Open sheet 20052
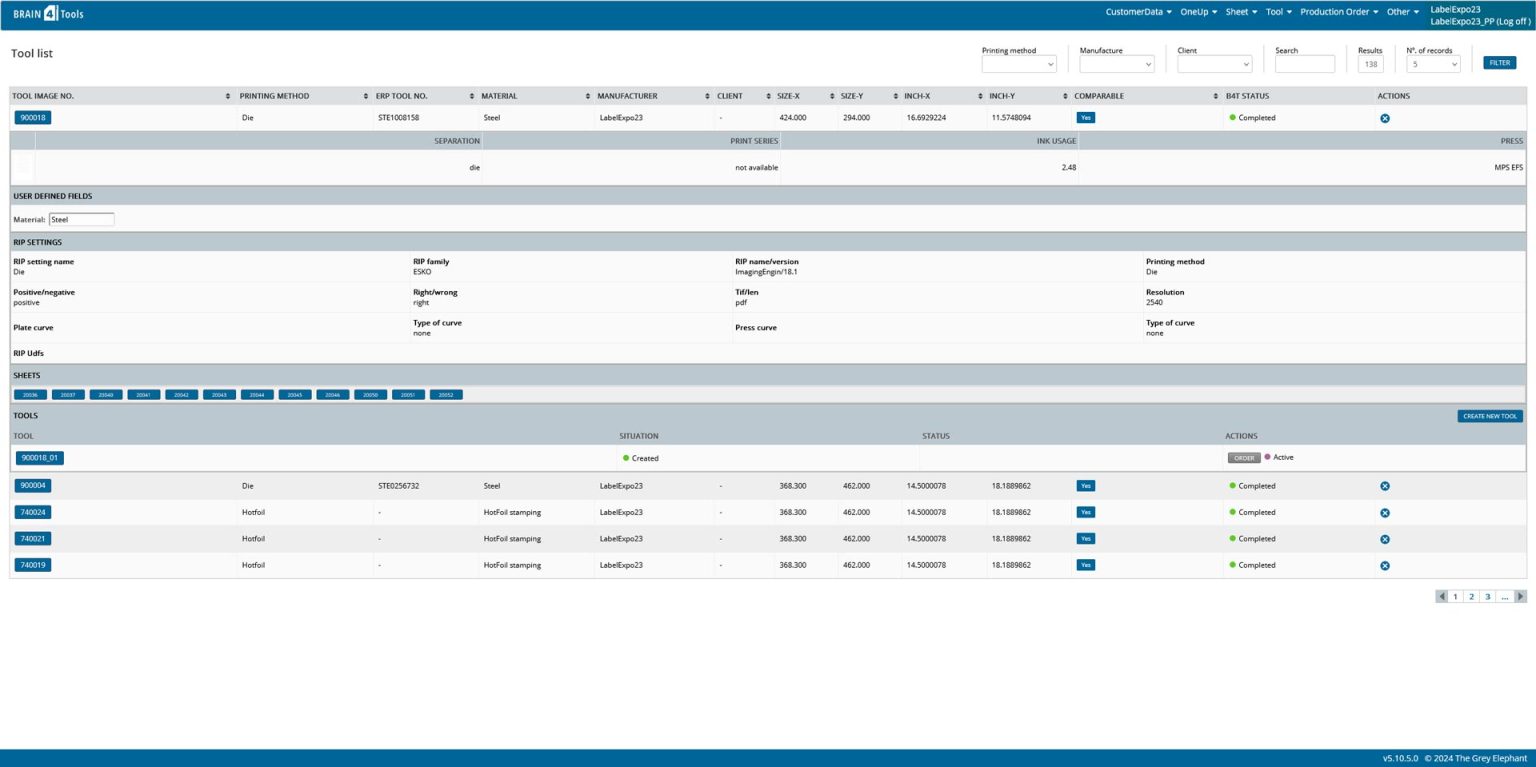1536x767 pixels. click(446, 395)
